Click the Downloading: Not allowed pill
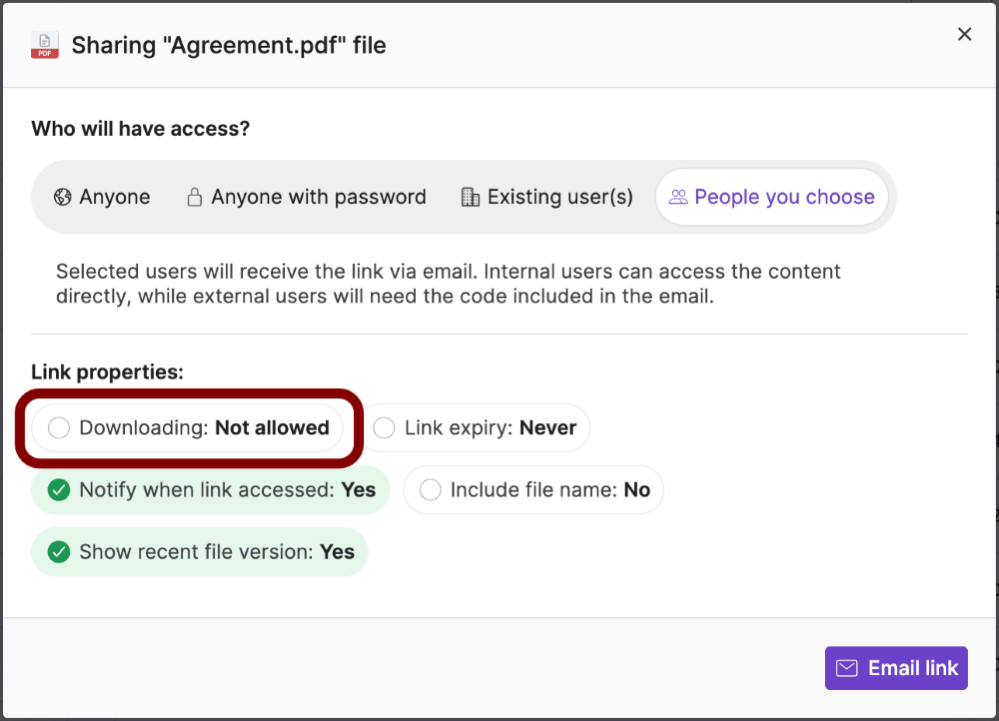Image resolution: width=999 pixels, height=721 pixels. coord(188,427)
